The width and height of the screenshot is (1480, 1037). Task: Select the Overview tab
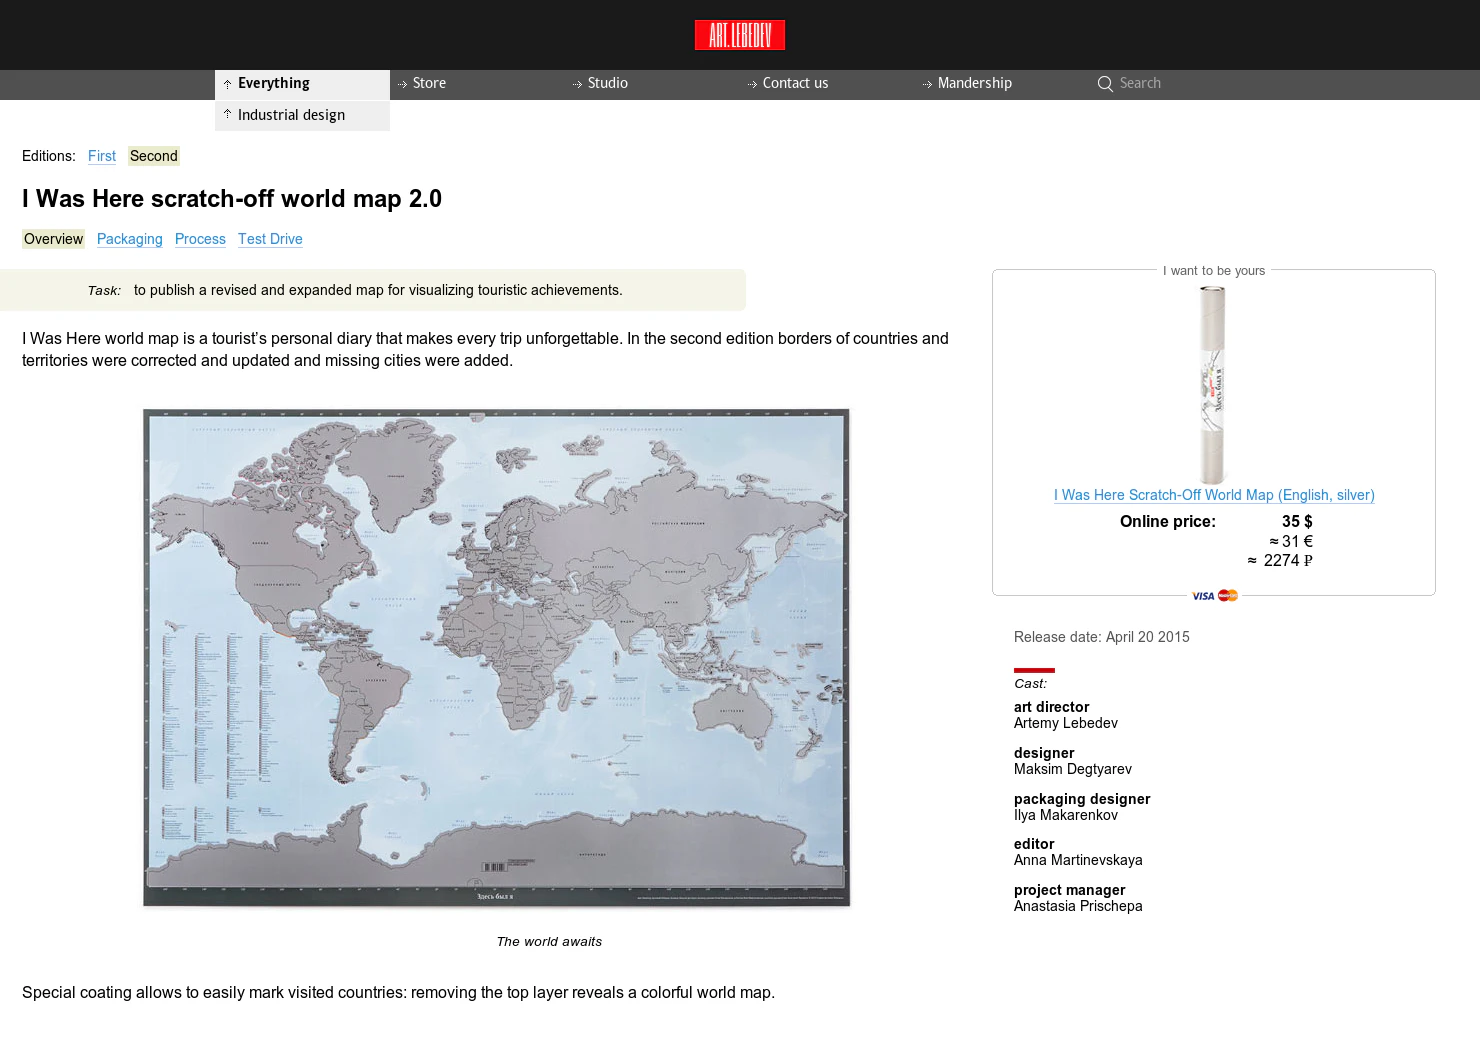tap(53, 239)
